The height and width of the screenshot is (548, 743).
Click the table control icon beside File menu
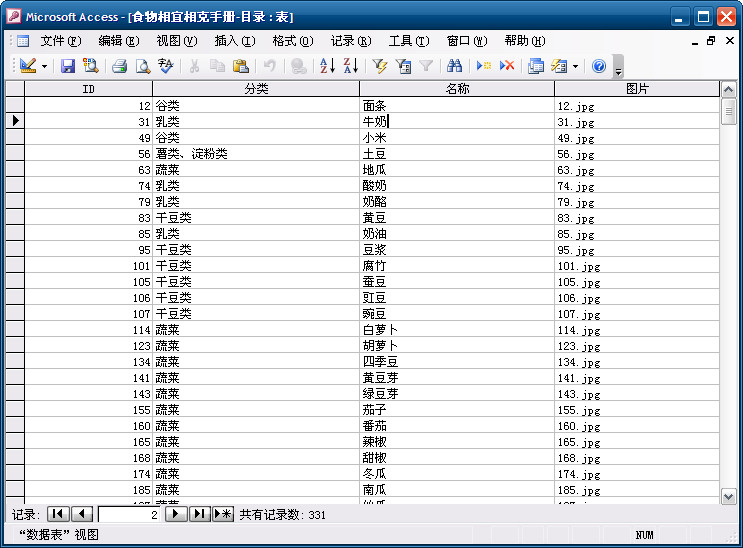tap(23, 41)
